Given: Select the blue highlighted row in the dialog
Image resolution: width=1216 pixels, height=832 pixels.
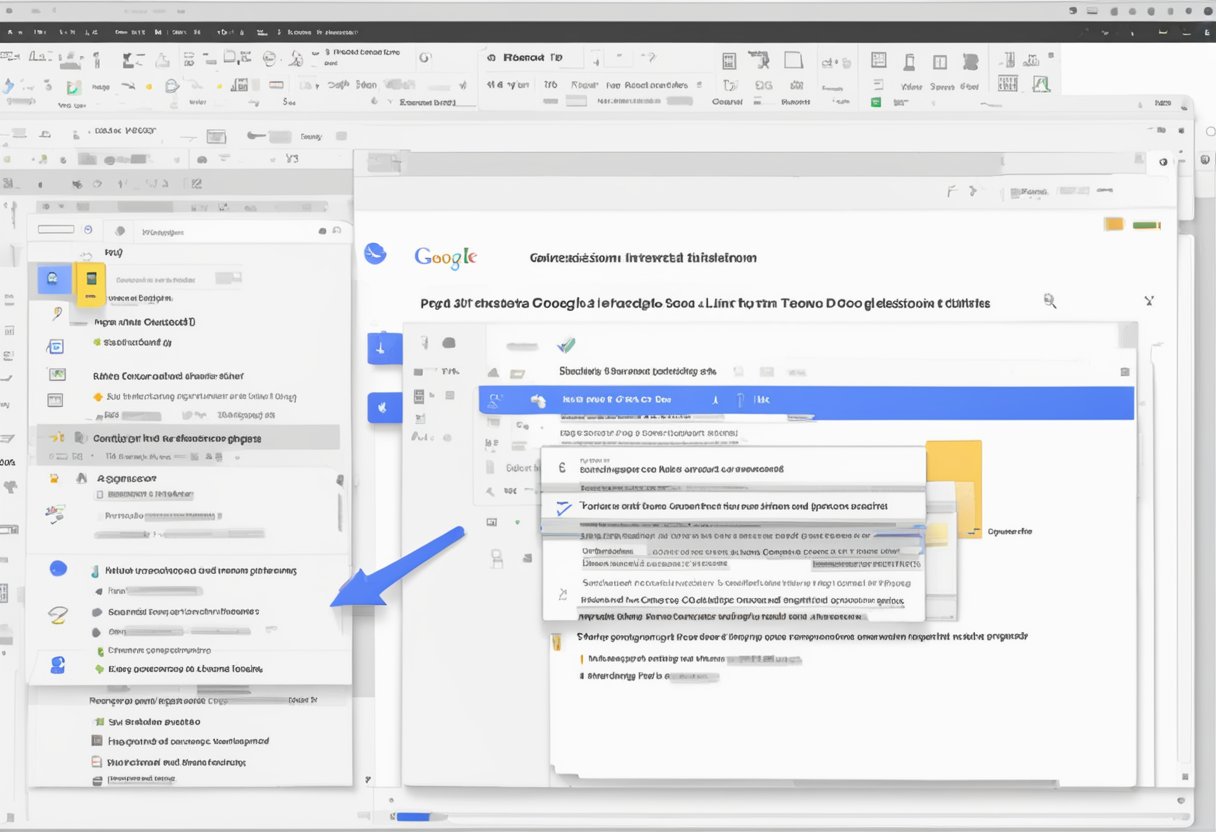Looking at the screenshot, I should pos(805,401).
